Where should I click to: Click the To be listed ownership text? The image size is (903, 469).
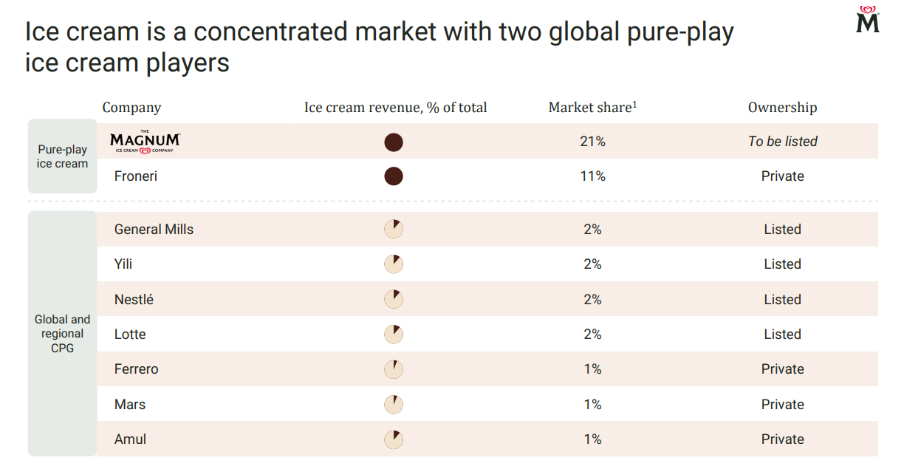click(x=783, y=141)
